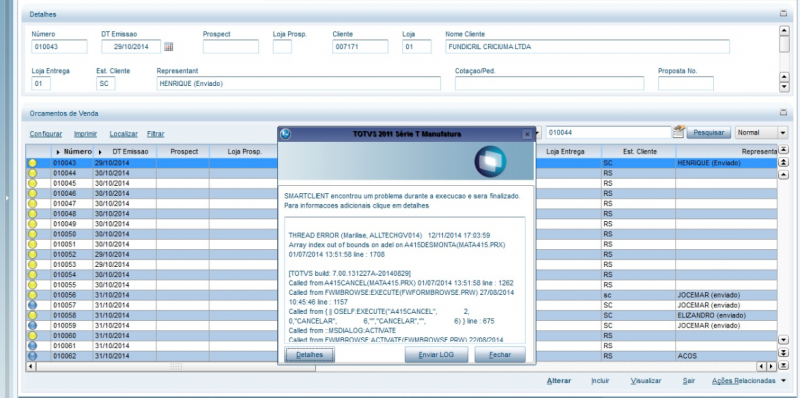Click Imprimir link
The width and height of the screenshot is (800, 398).
[x=85, y=134]
